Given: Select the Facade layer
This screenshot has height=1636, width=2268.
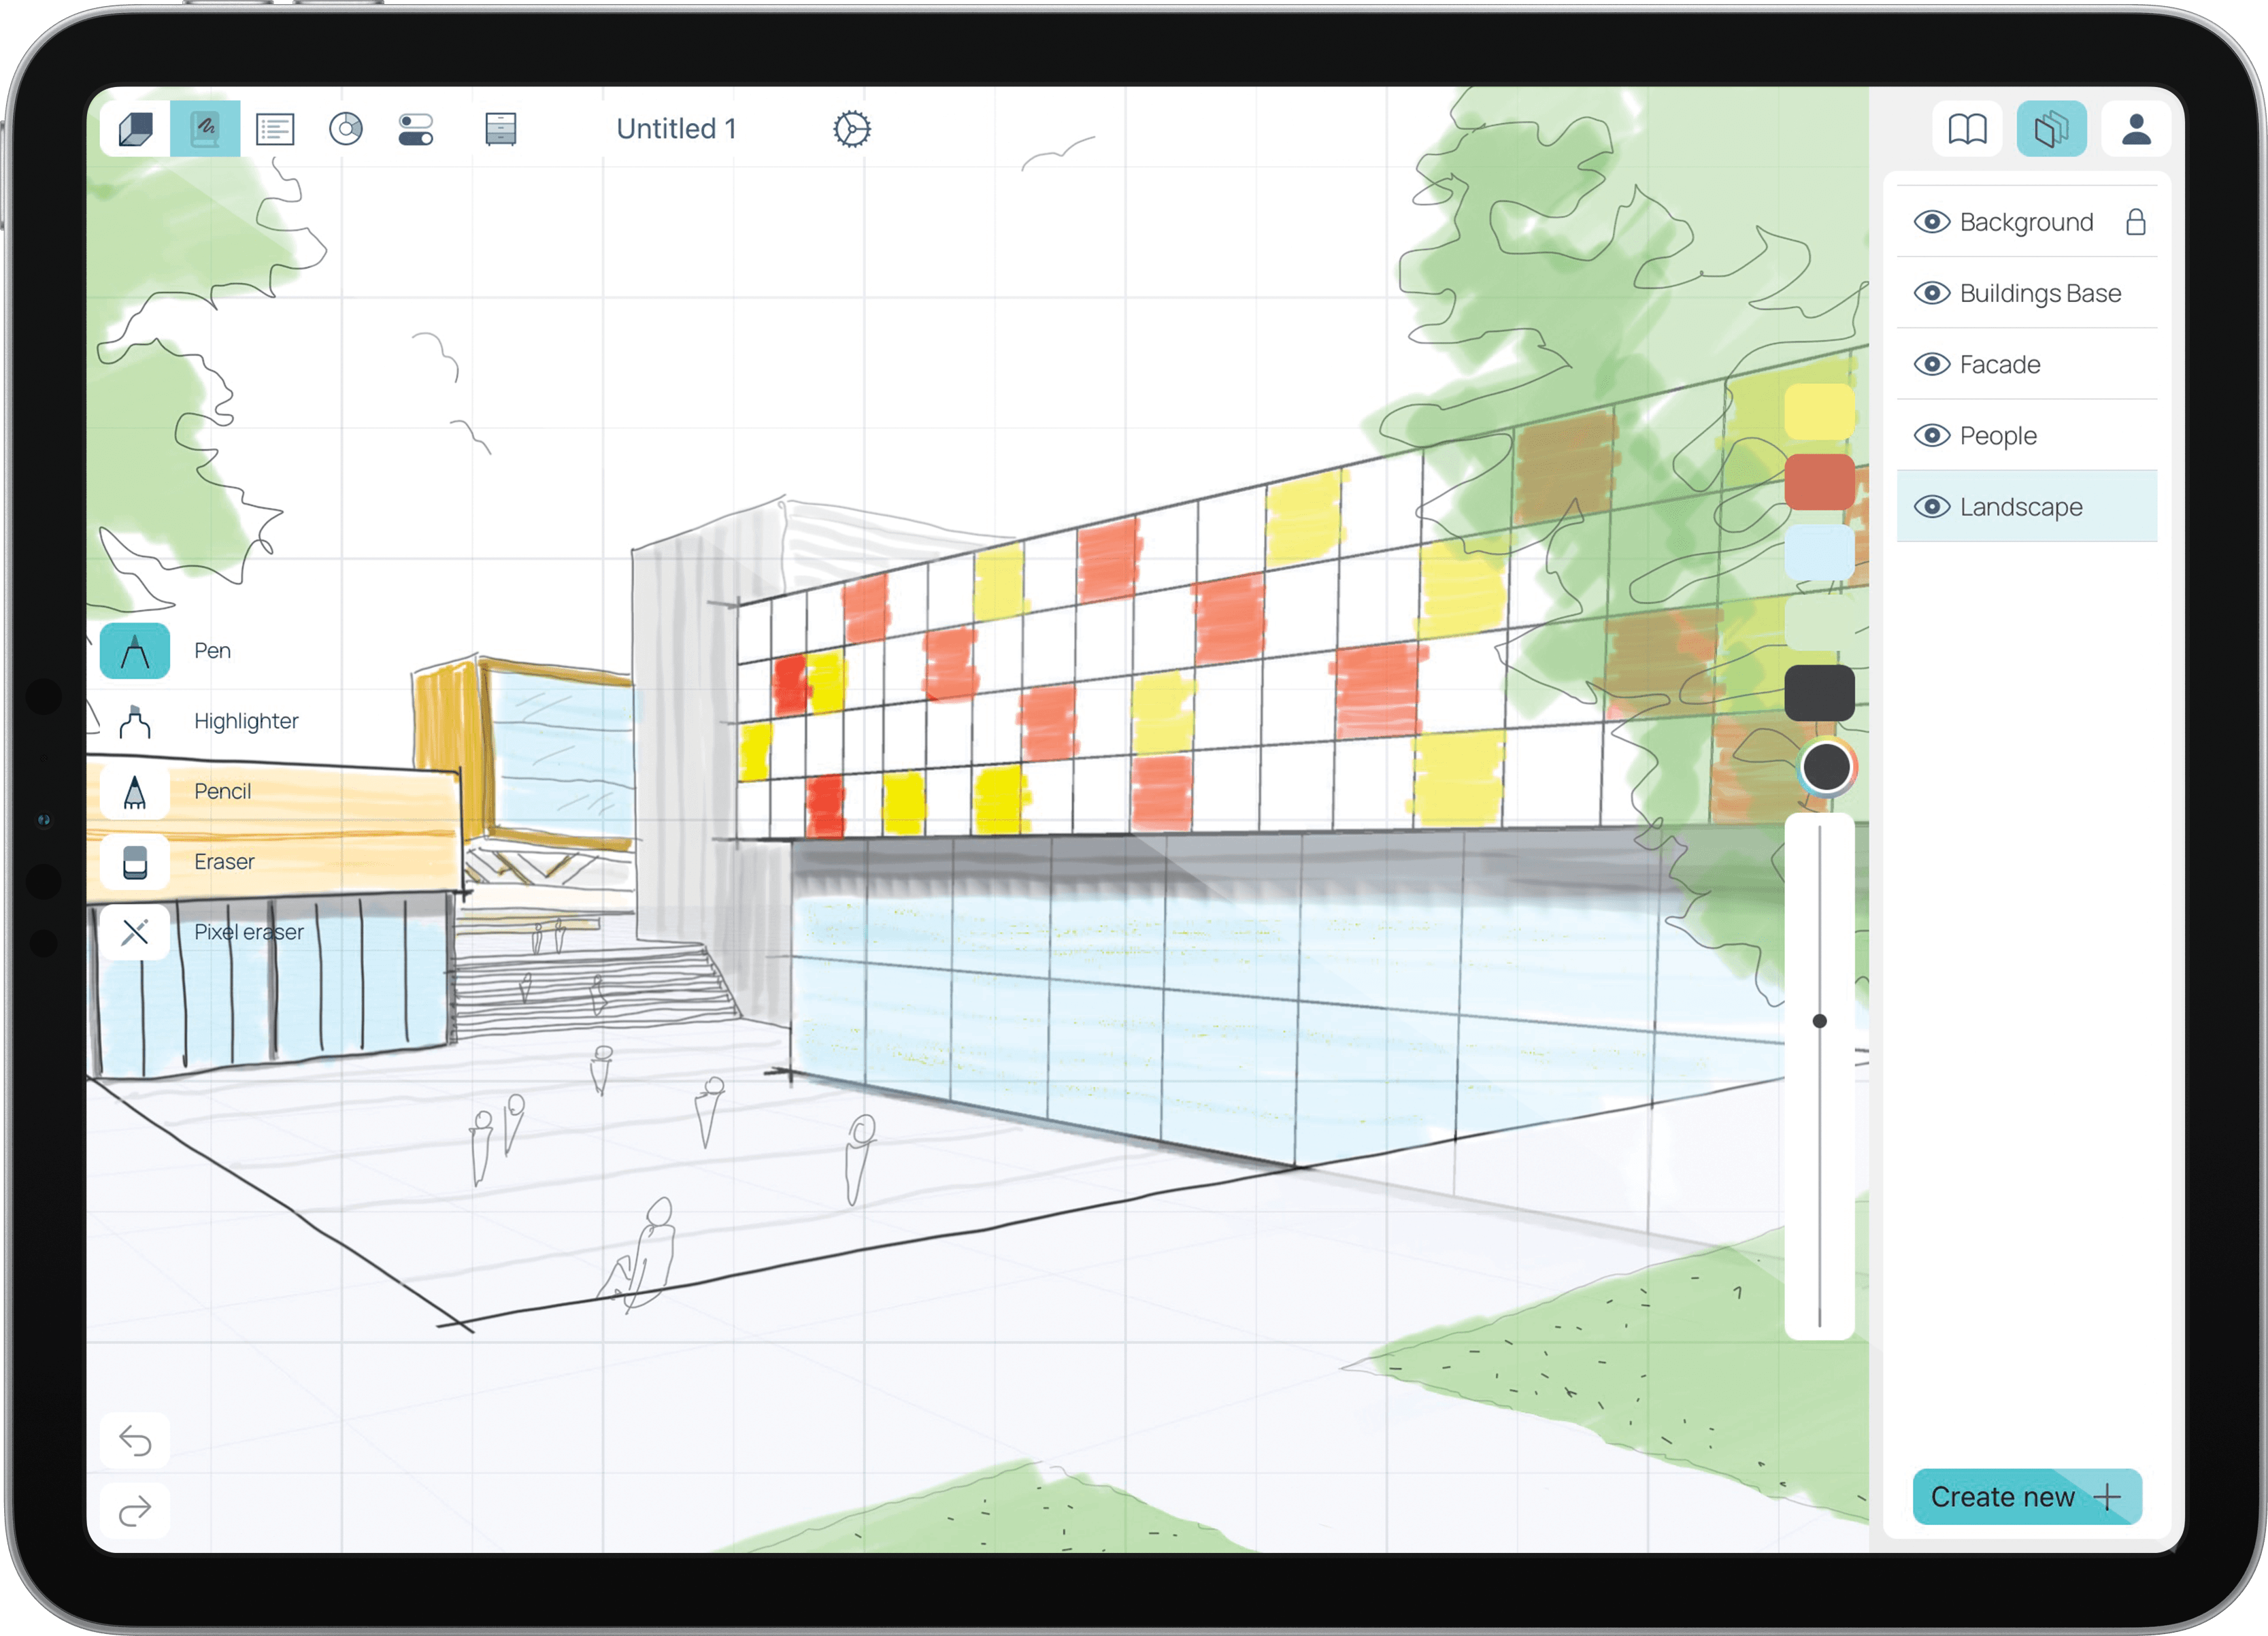Looking at the screenshot, I should [x=2027, y=364].
